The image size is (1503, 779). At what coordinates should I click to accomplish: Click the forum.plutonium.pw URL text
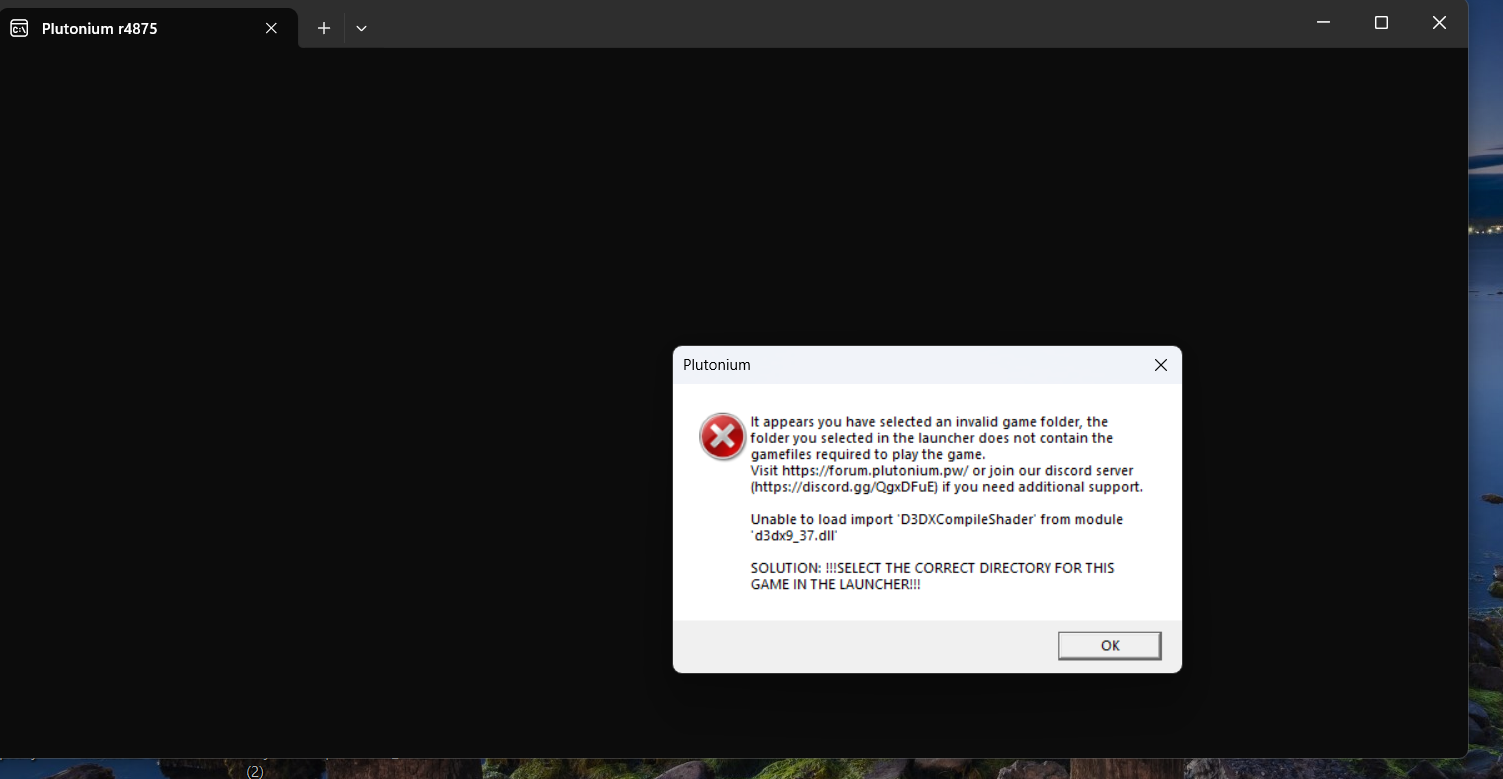[875, 470]
